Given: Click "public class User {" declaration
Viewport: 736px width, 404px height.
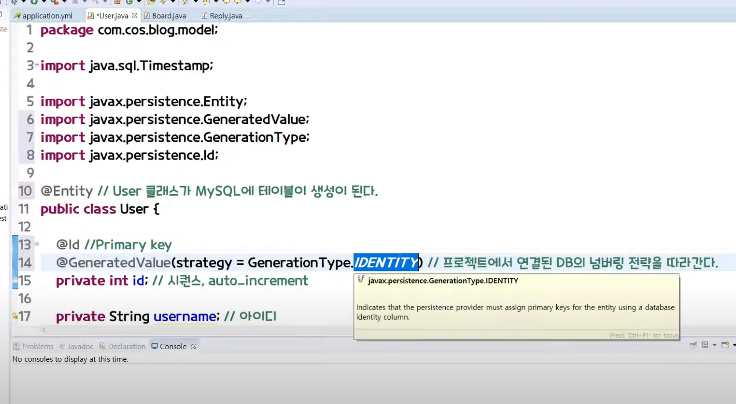Looking at the screenshot, I should point(100,209).
